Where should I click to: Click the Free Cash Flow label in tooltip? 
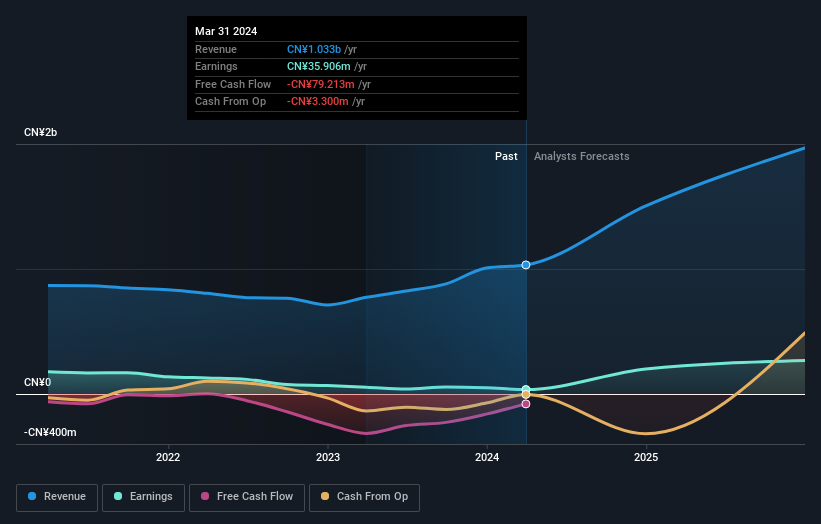233,84
